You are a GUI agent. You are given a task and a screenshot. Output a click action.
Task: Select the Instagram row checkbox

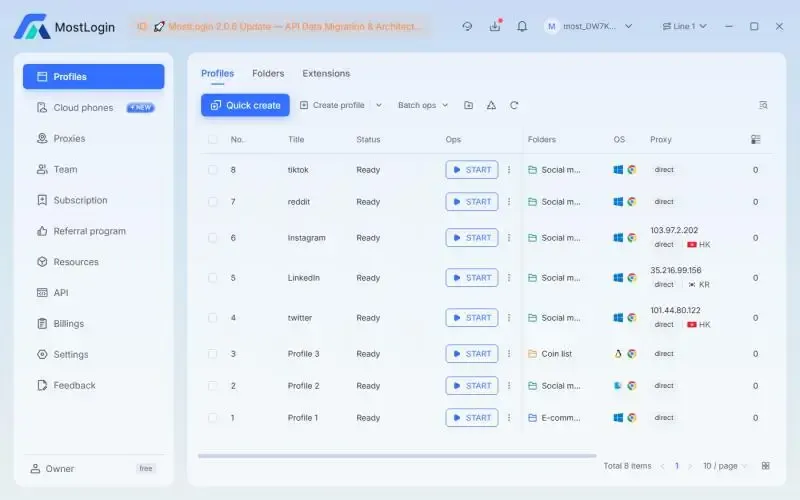(212, 238)
